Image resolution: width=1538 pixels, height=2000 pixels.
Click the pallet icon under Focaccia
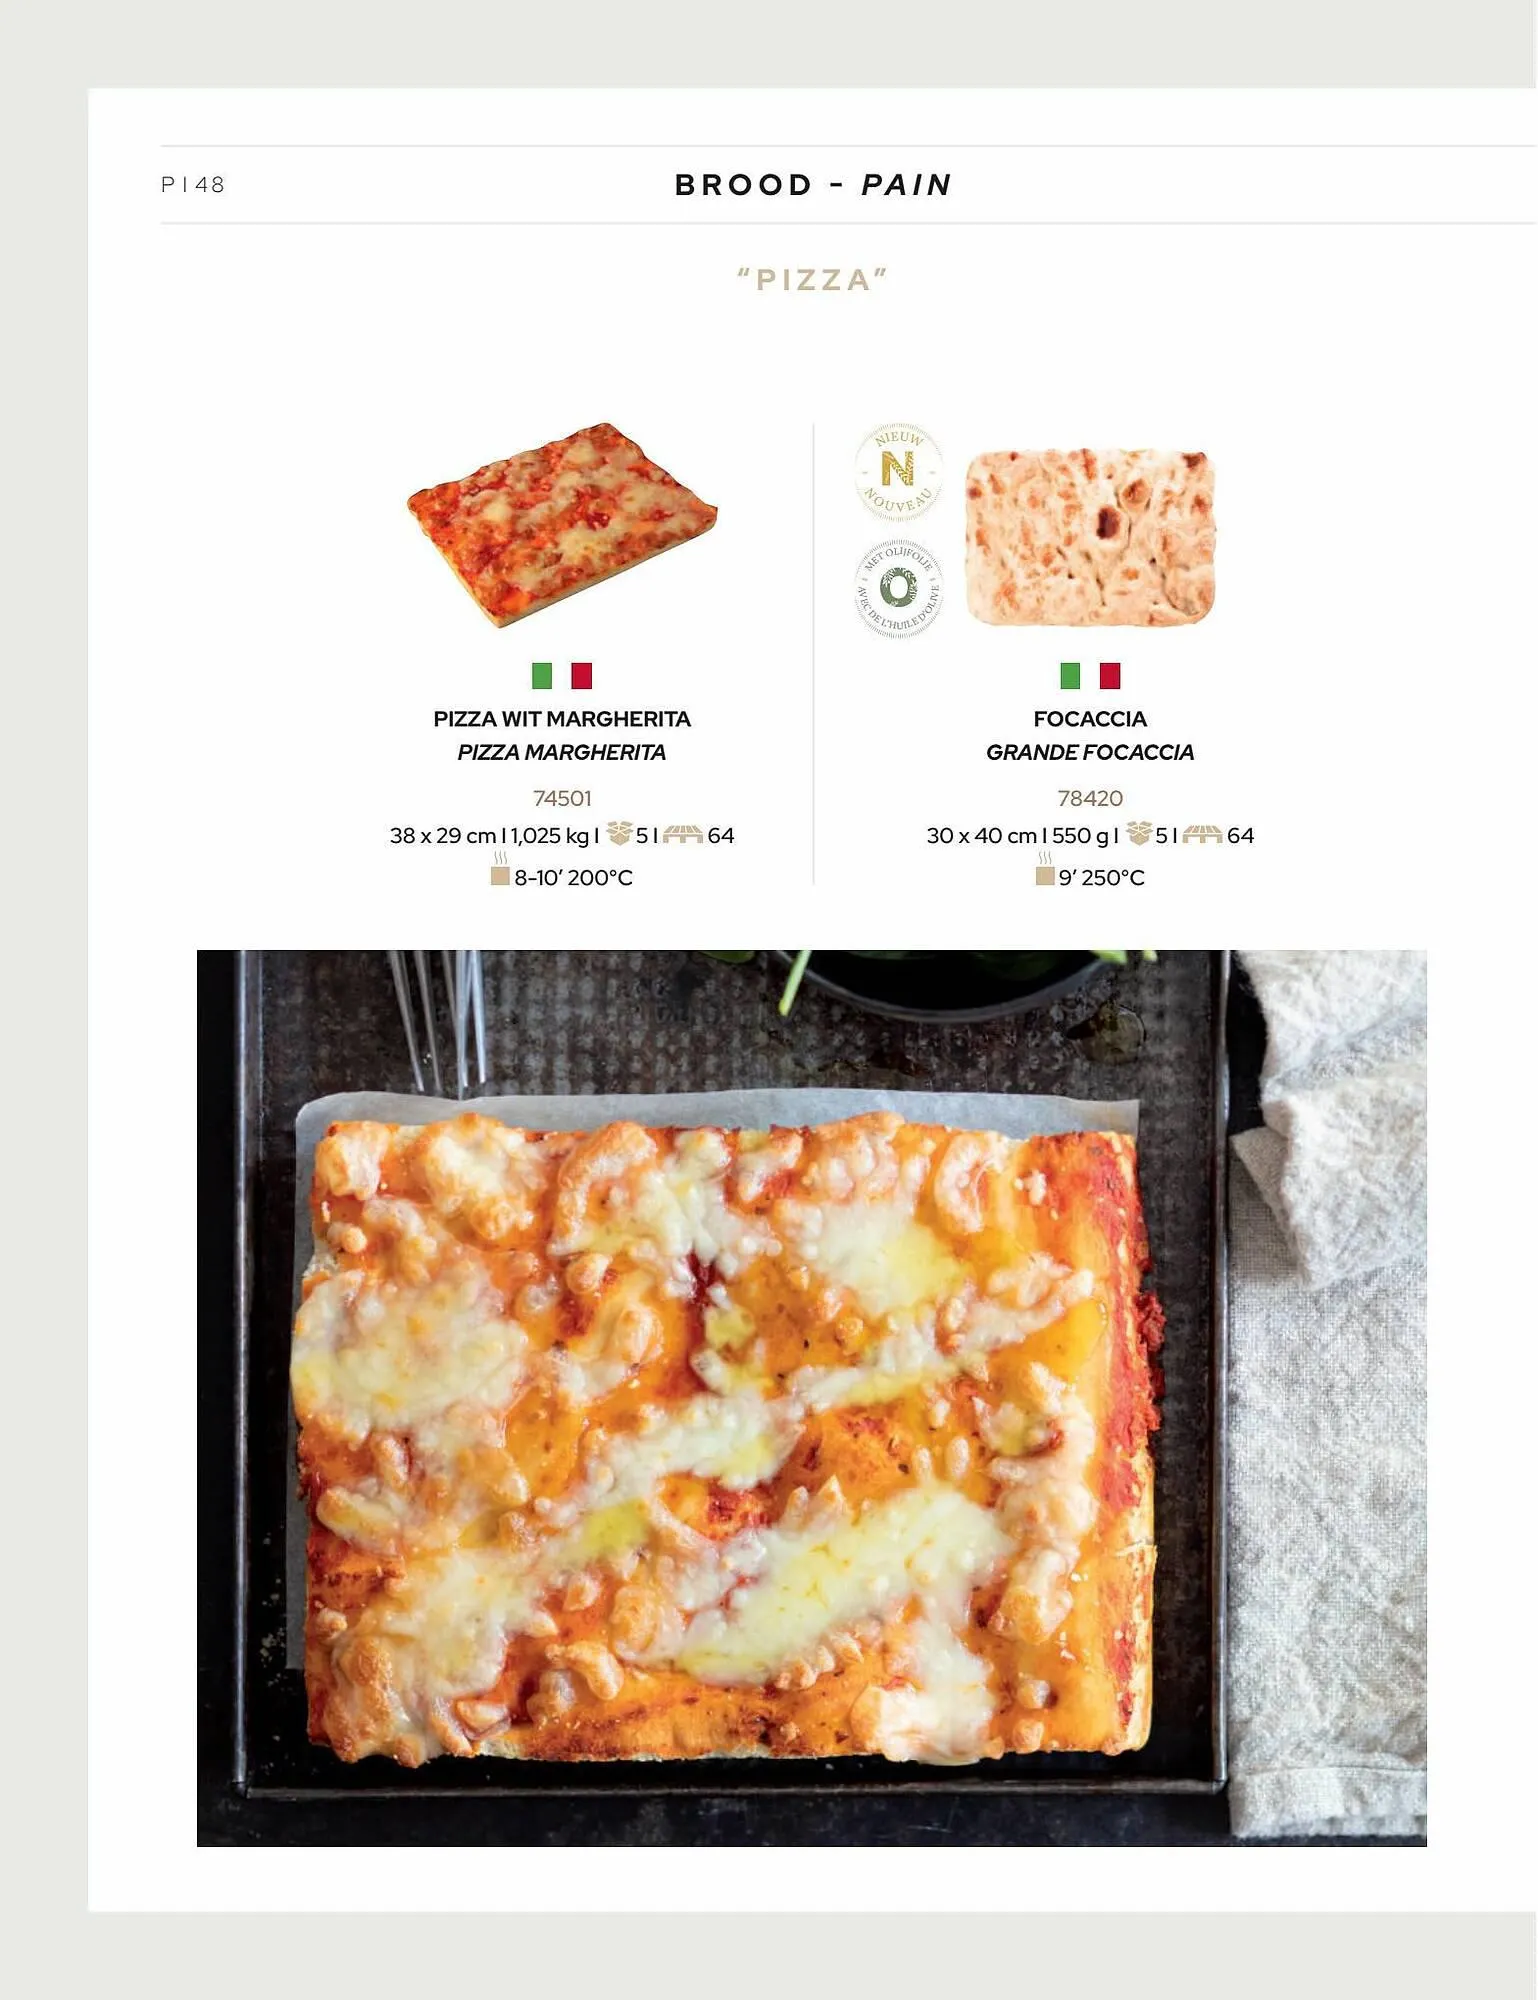click(x=1202, y=834)
